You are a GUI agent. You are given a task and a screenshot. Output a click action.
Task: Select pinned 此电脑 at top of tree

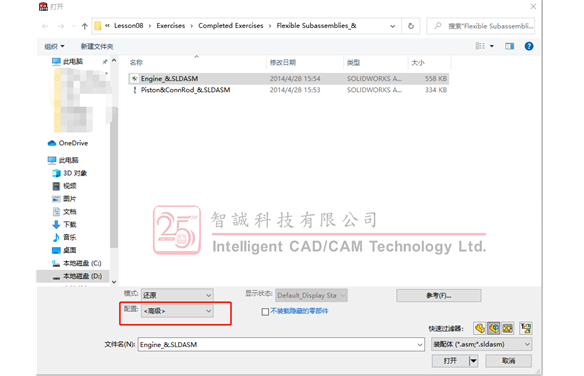[x=67, y=61]
